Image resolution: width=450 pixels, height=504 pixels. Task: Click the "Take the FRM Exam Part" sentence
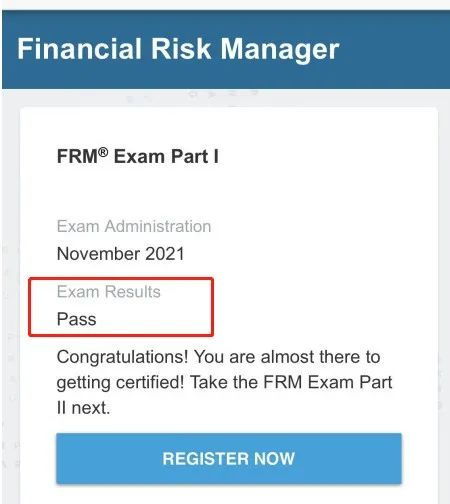click(x=291, y=382)
